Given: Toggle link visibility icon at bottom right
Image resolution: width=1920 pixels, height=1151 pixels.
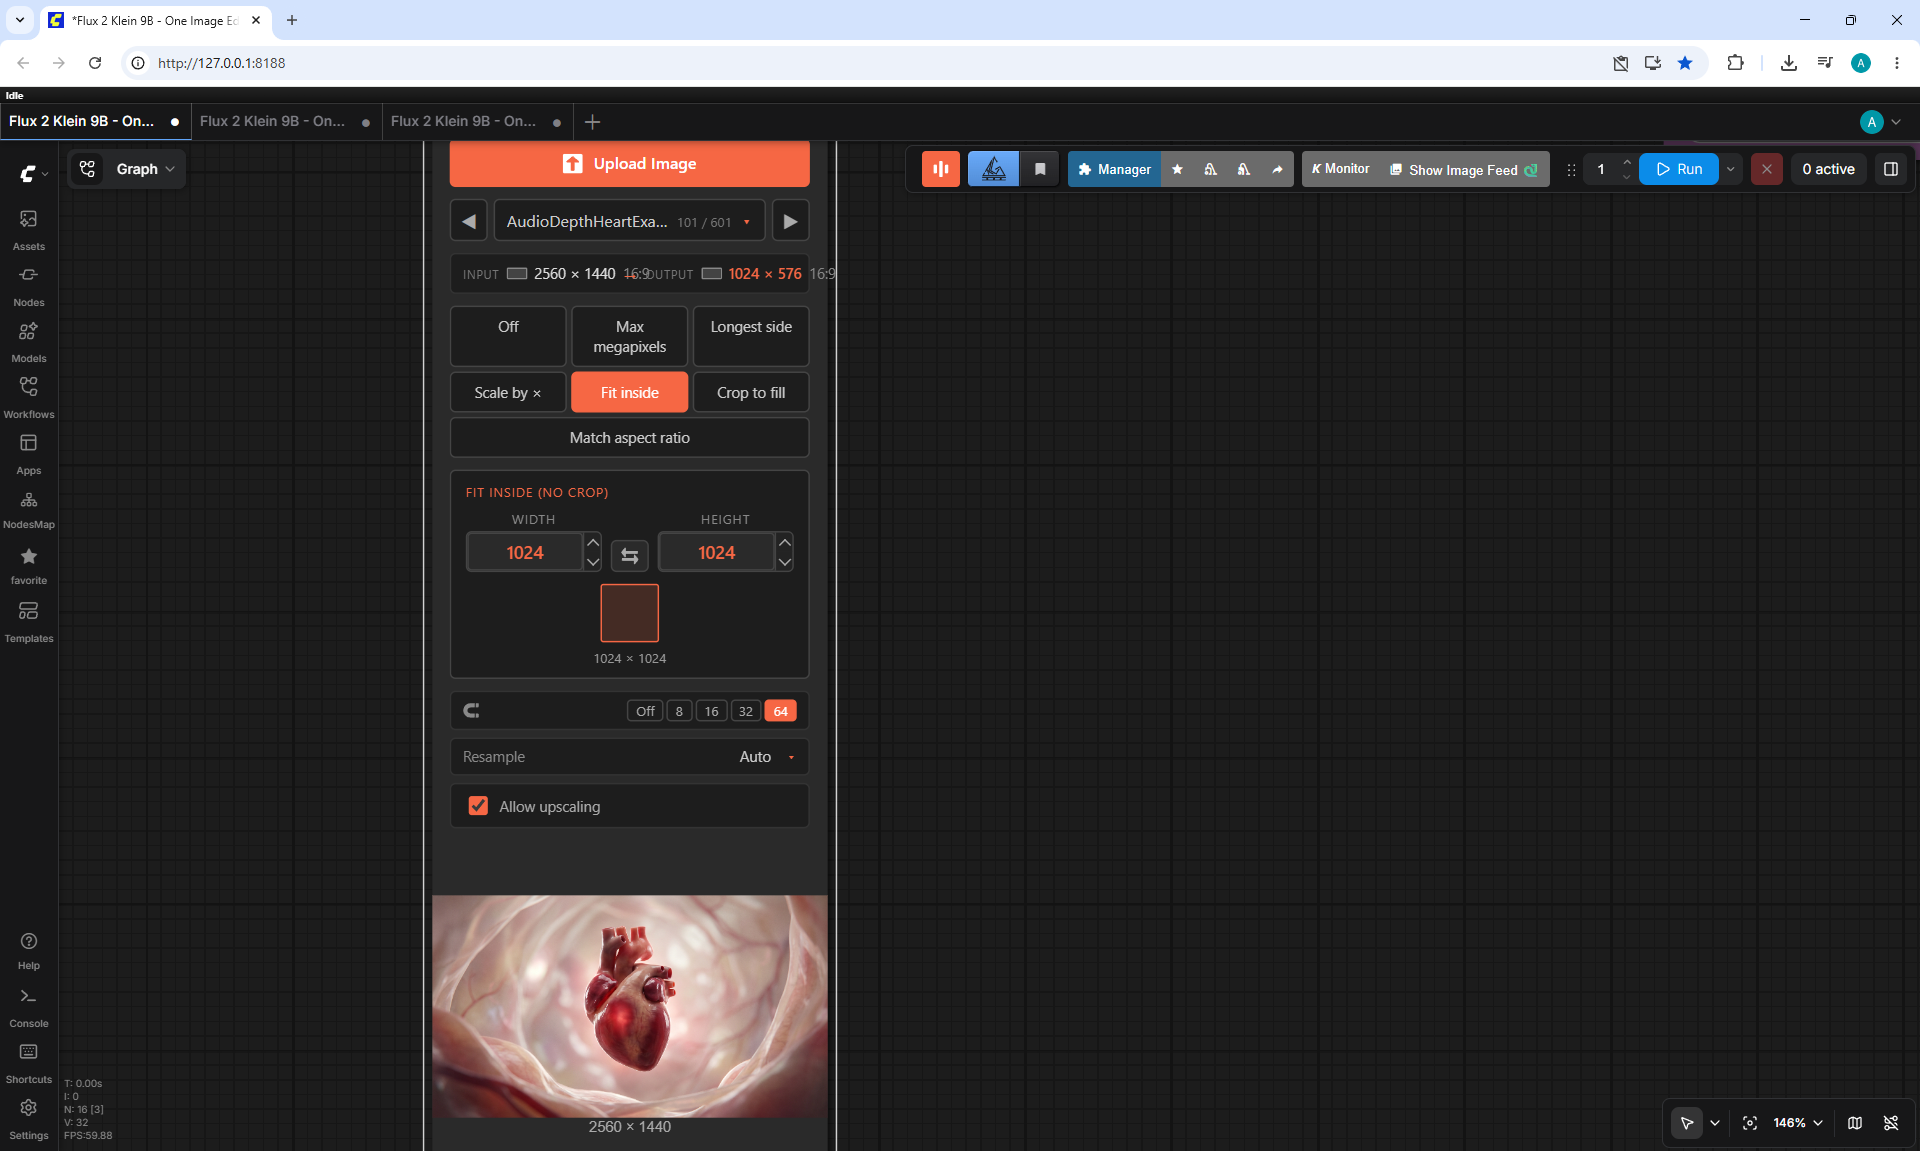Looking at the screenshot, I should 1891,1123.
